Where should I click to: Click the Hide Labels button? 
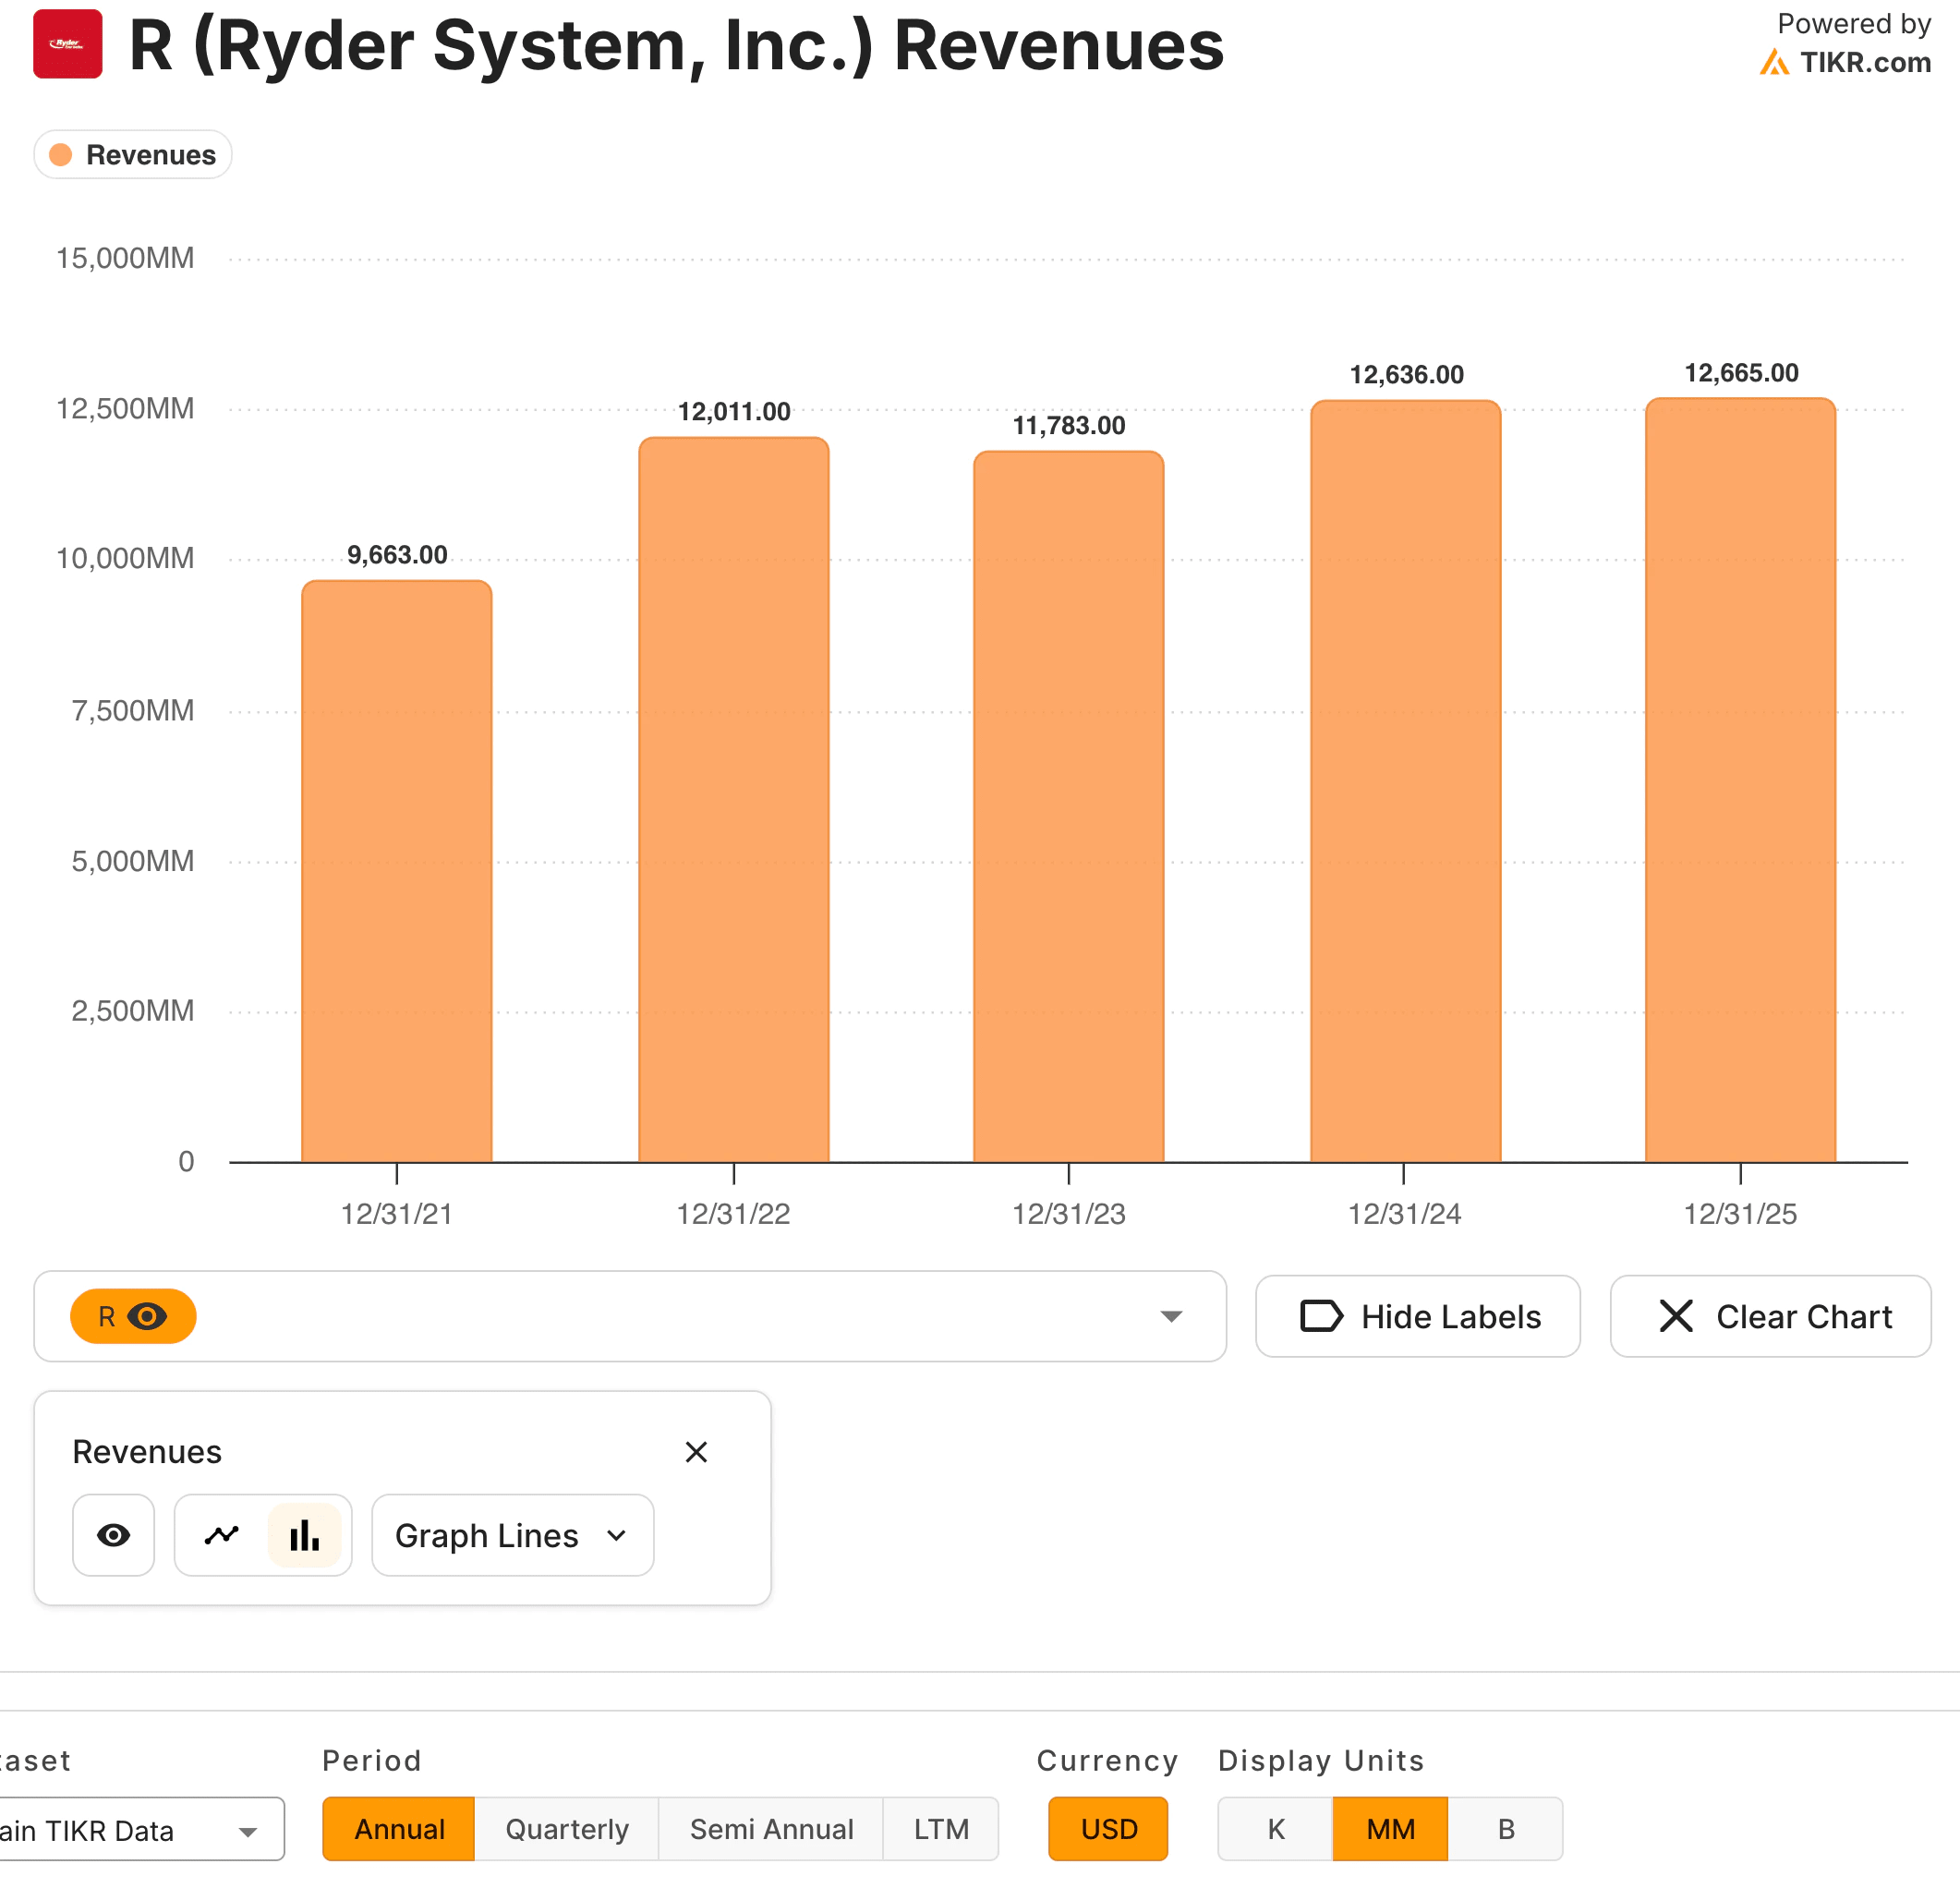[x=1418, y=1316]
